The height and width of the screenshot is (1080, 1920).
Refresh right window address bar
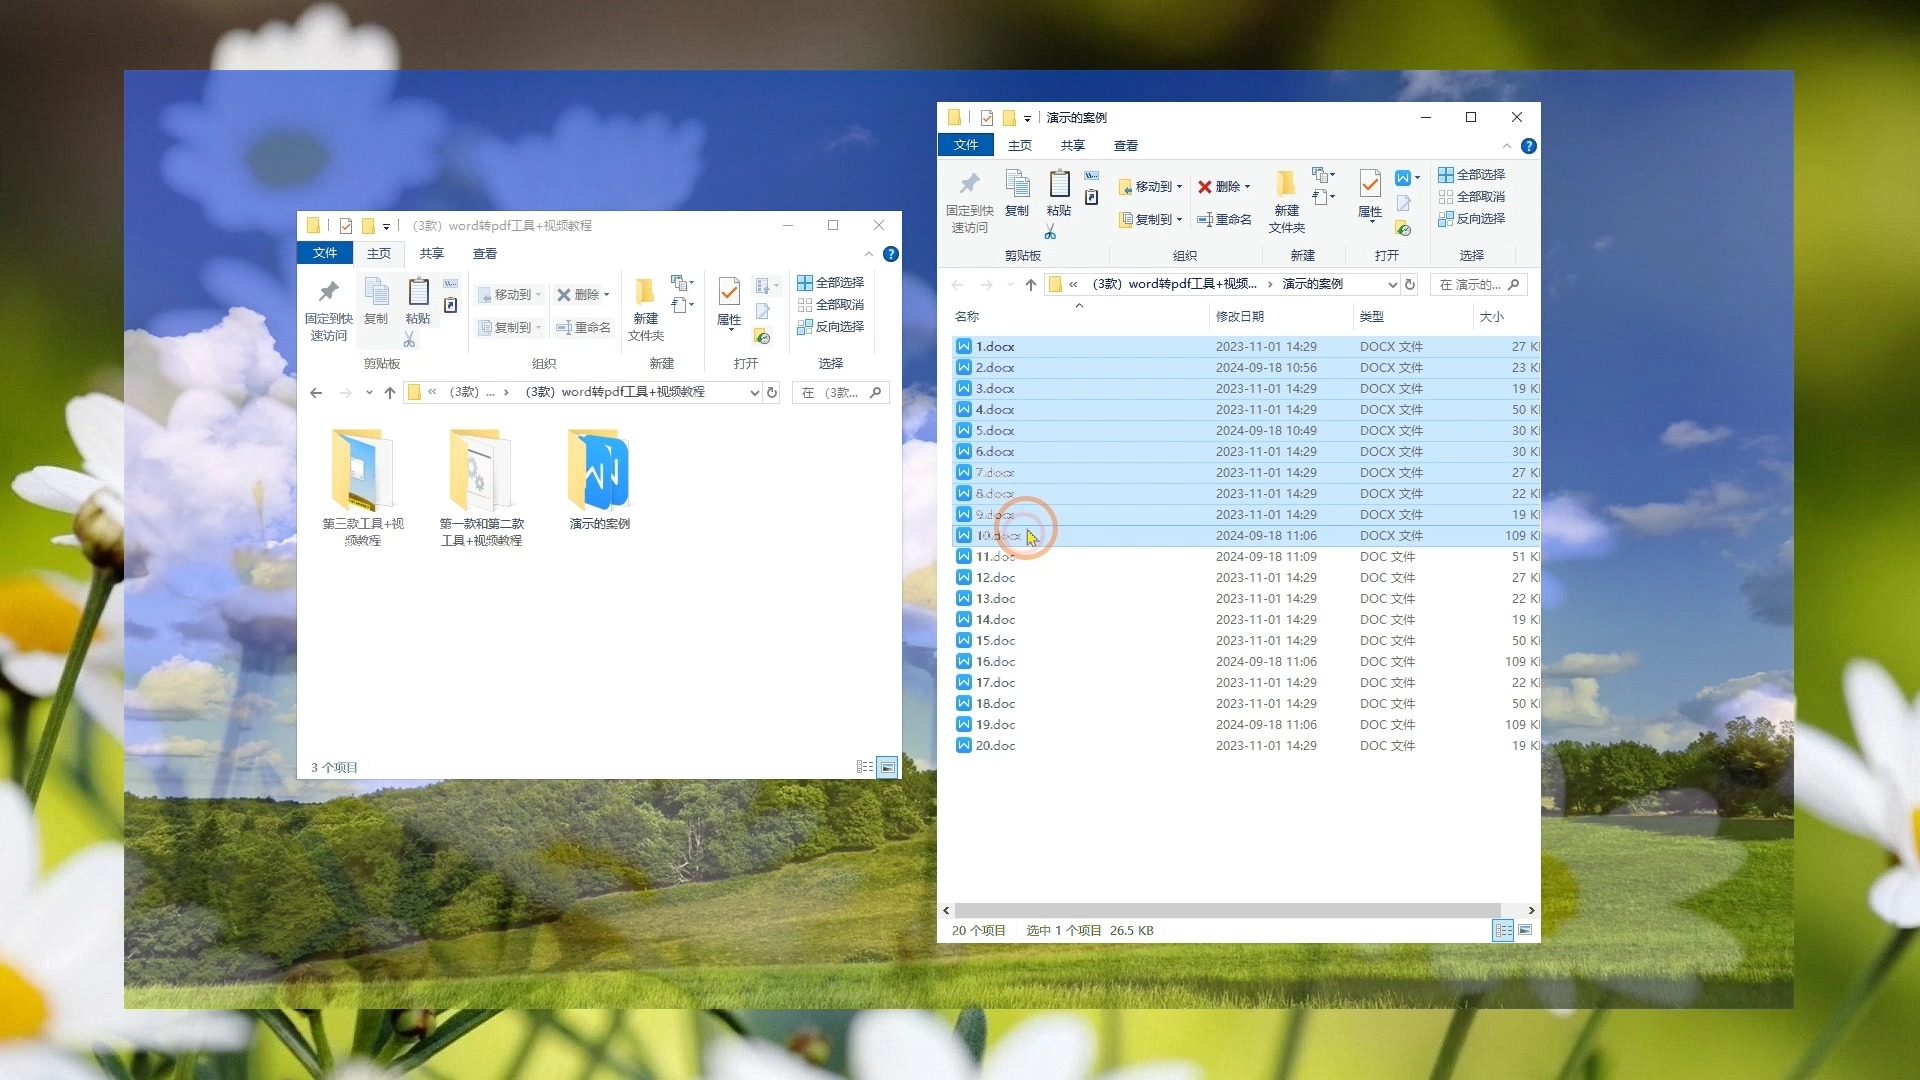(x=1410, y=285)
